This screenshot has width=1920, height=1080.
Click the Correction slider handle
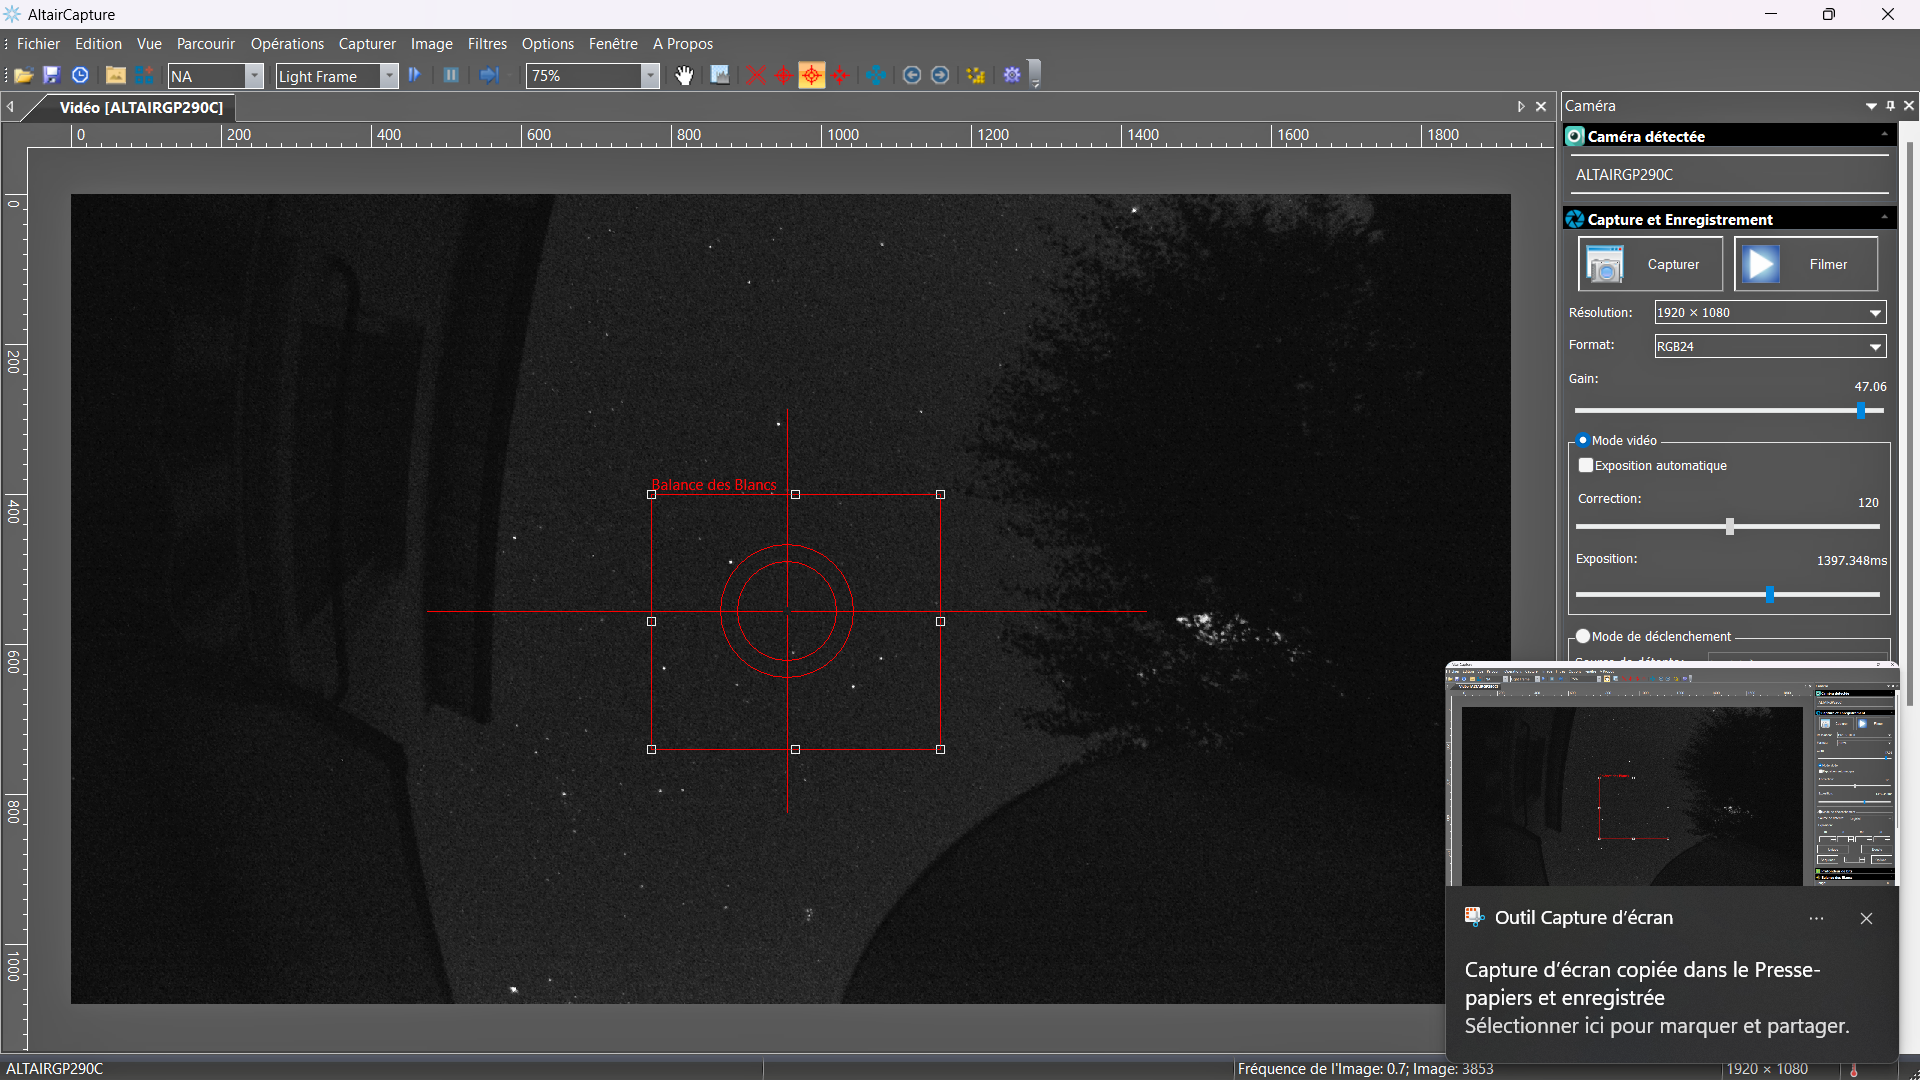click(1730, 526)
